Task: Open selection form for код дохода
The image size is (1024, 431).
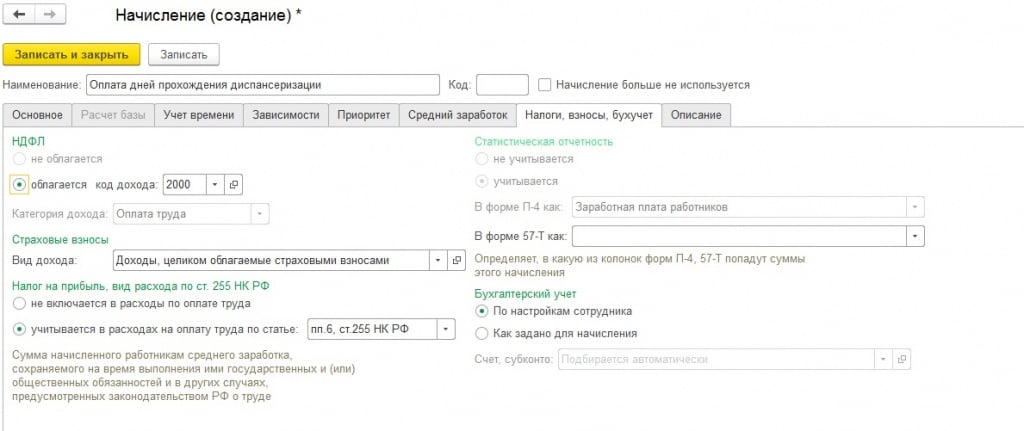Action: coord(234,184)
